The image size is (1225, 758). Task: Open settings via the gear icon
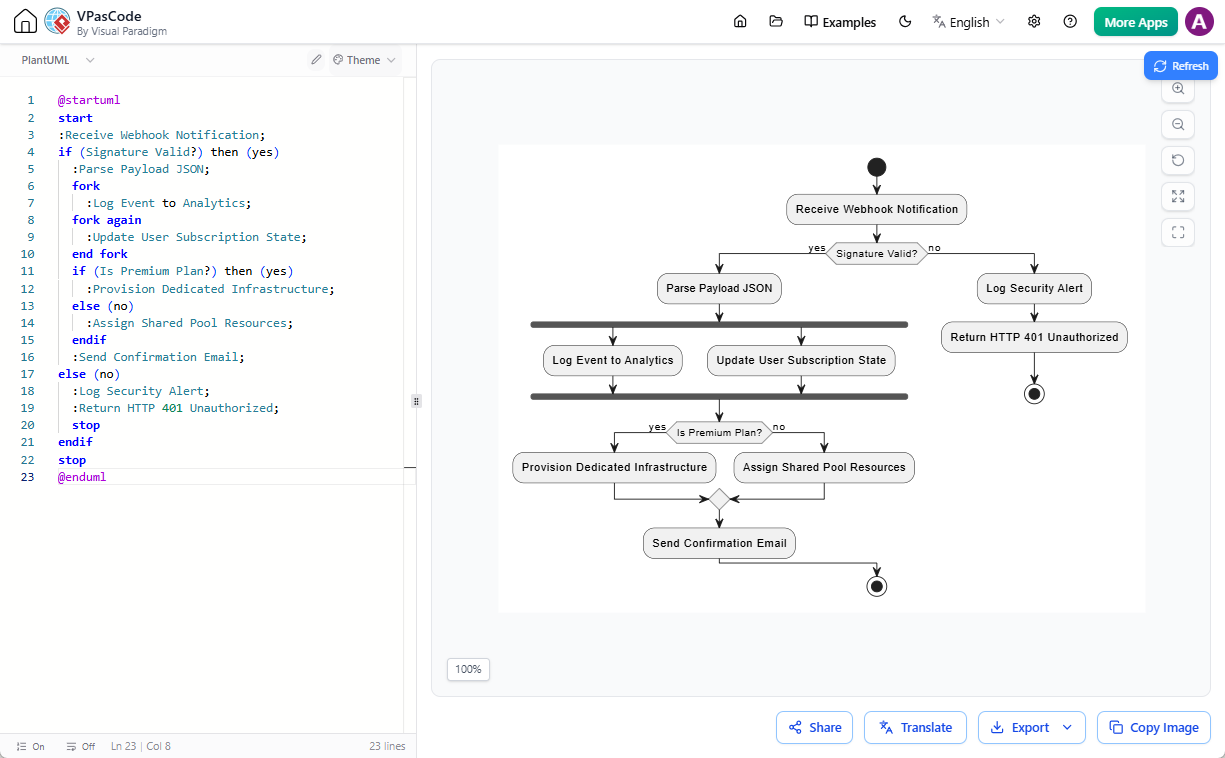tap(1034, 22)
